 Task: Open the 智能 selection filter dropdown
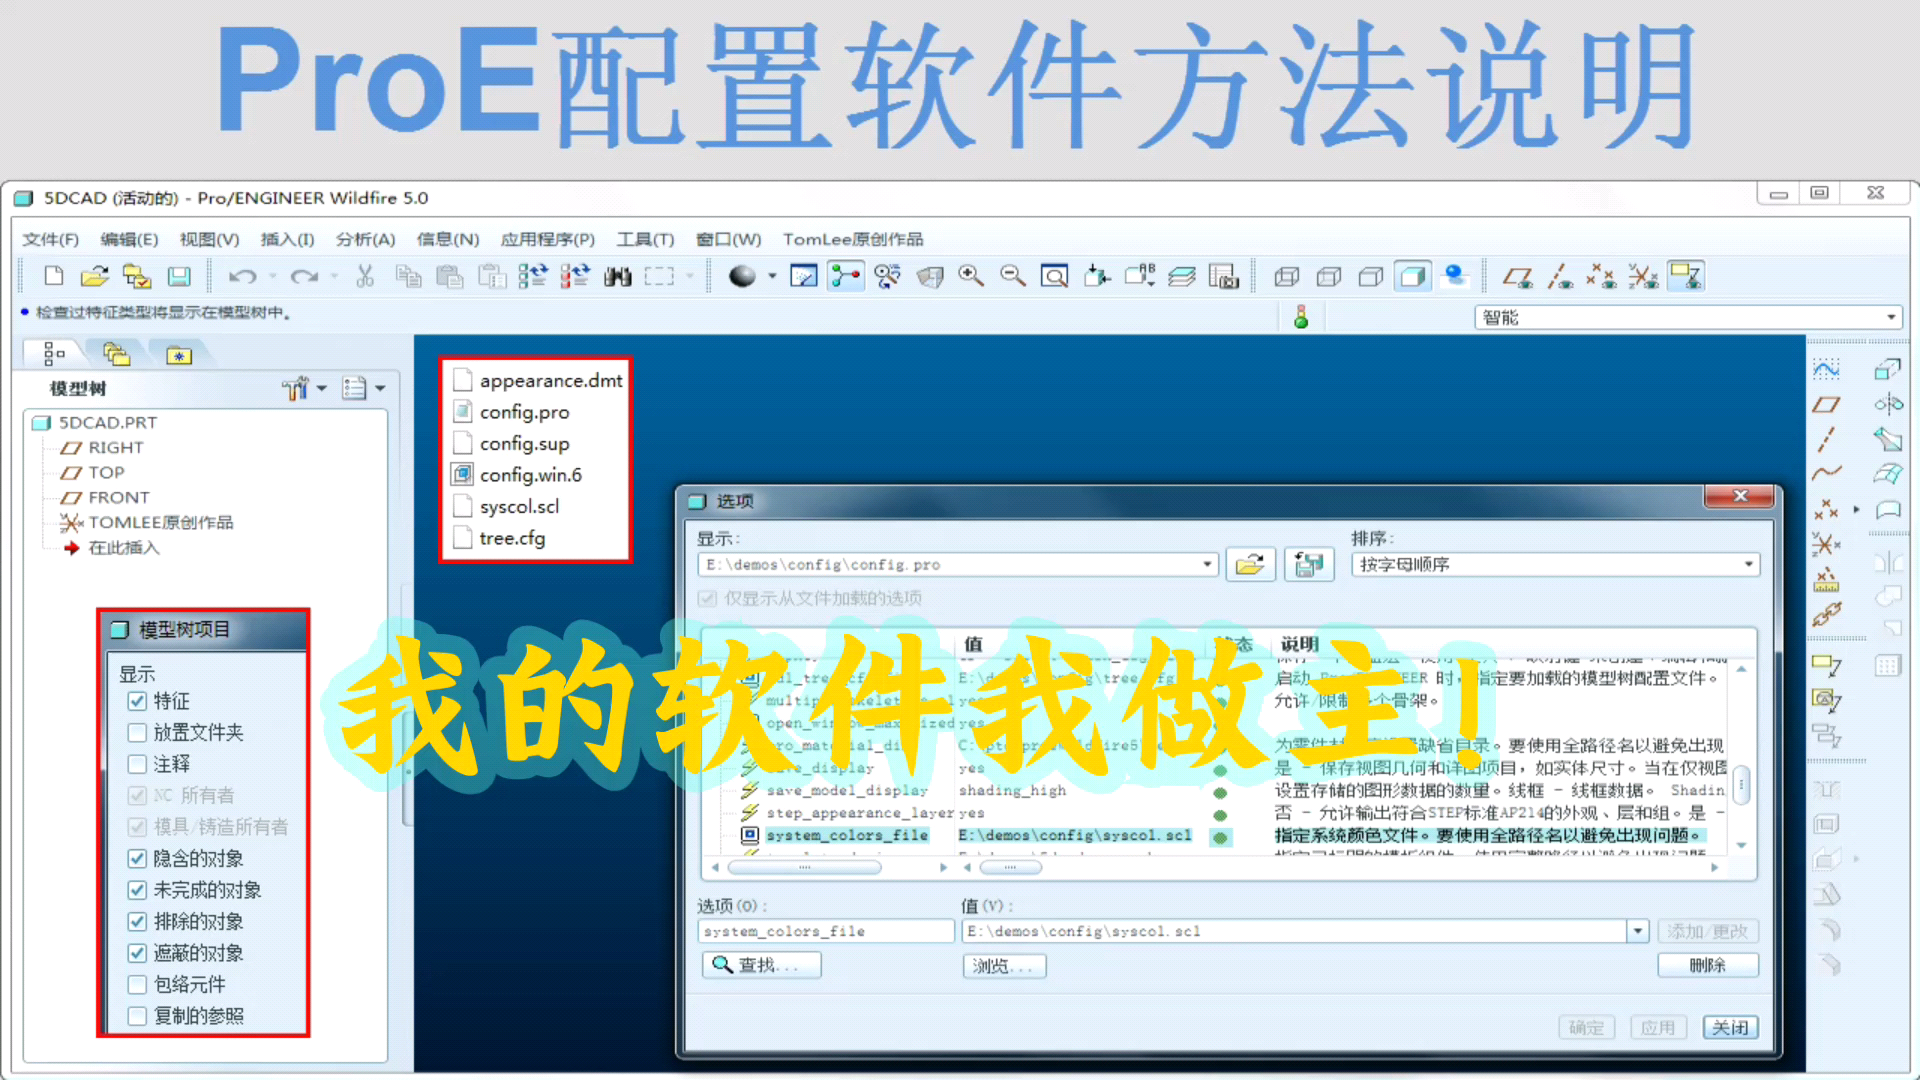[x=1890, y=318]
